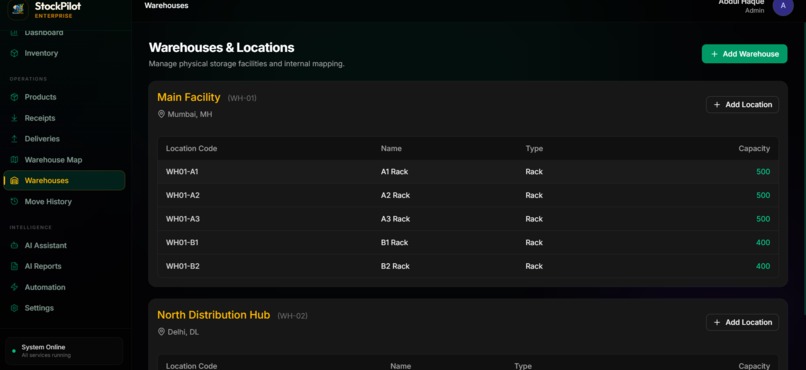Click the Add Warehouse button
806x370 pixels.
point(744,53)
